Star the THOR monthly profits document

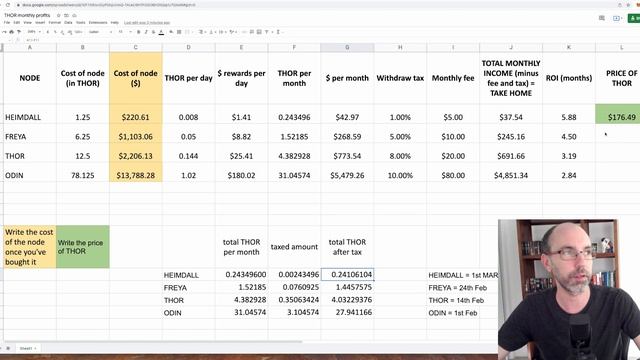pos(58,15)
